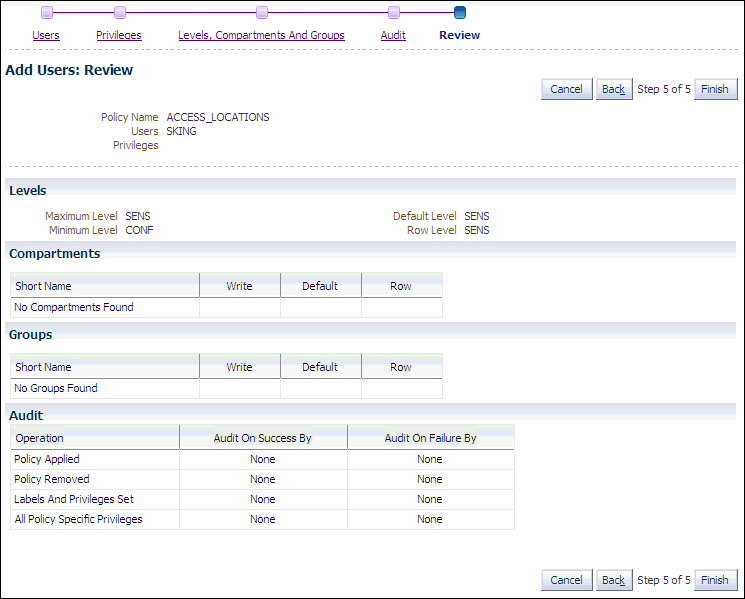Jump to the Audit step link
Viewport: 745px width, 599px height.
coord(393,35)
